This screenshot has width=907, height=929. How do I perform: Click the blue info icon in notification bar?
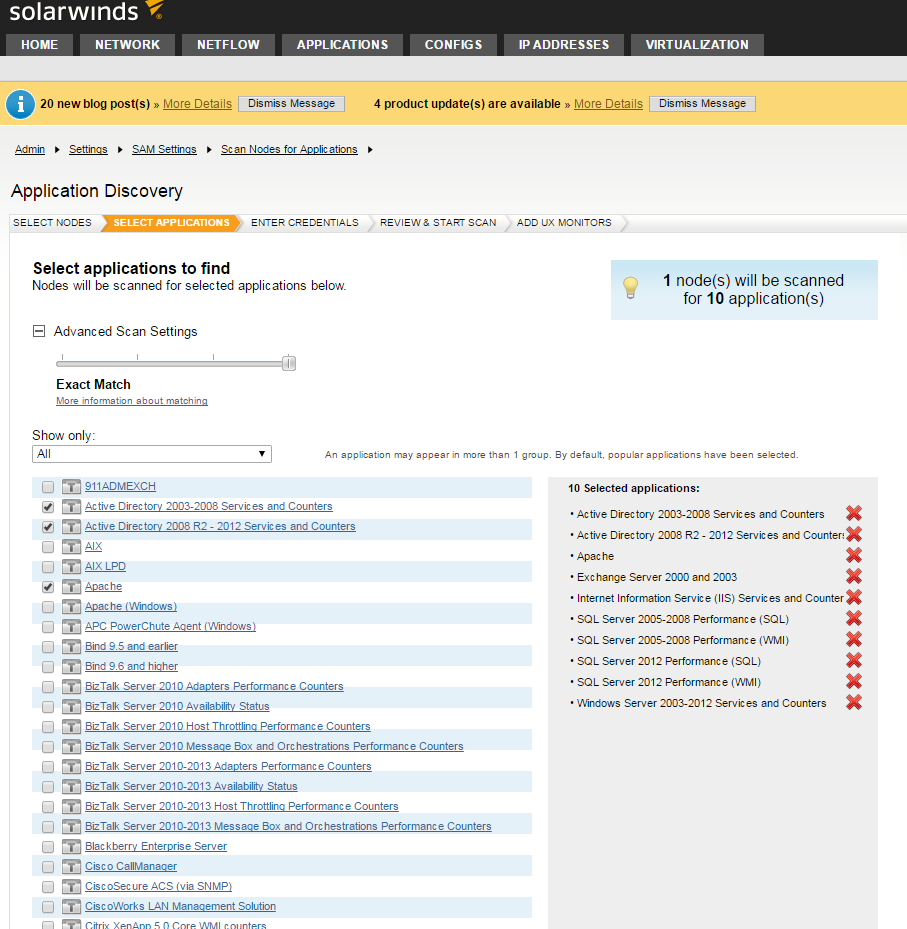20,104
